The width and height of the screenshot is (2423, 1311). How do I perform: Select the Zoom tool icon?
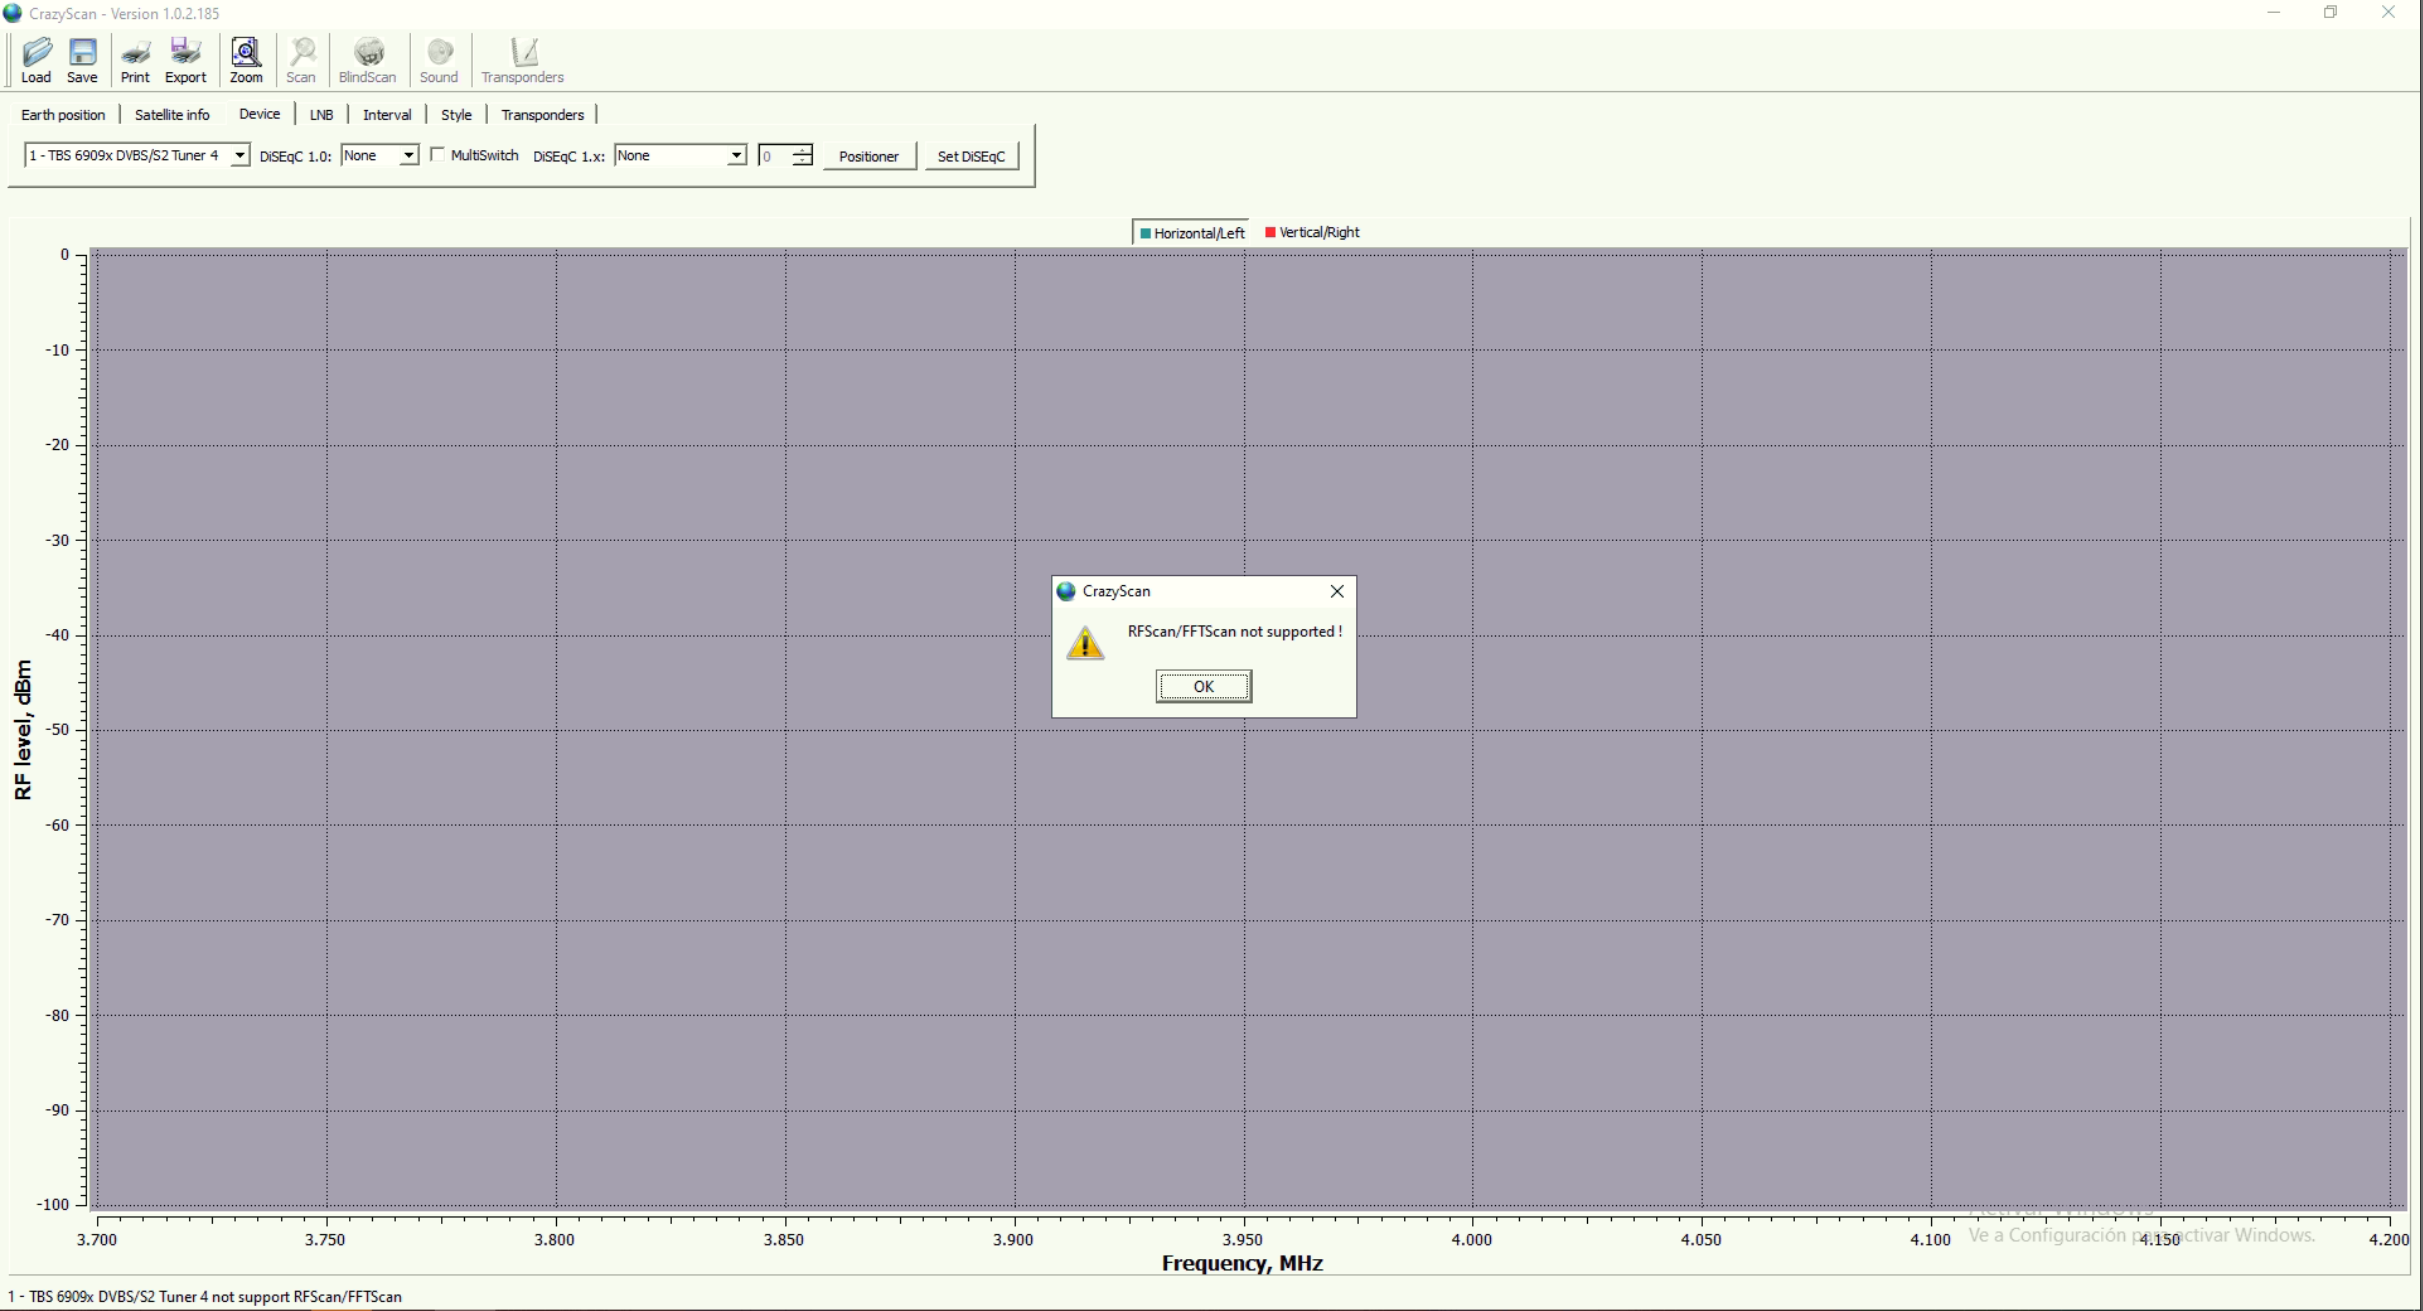tap(246, 60)
